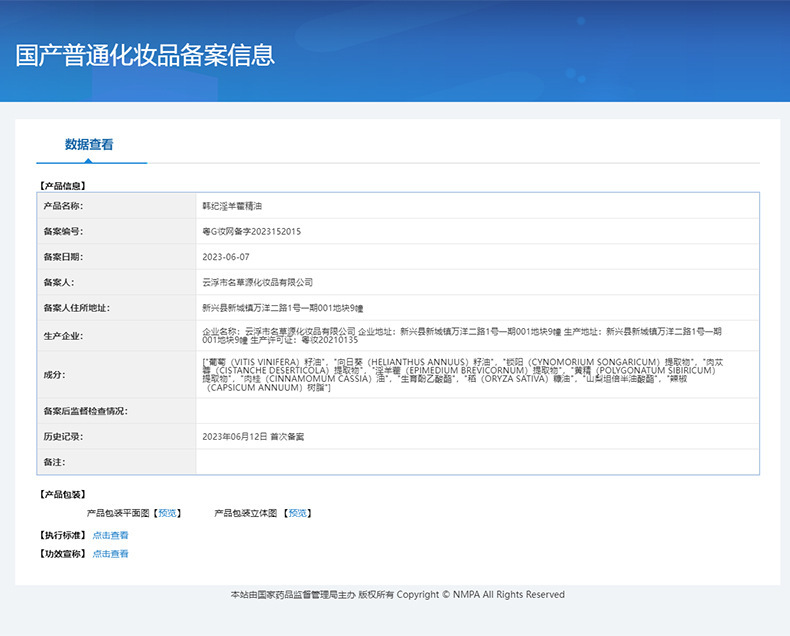Click the filer company name value
Viewport: 790px width, 636px height.
click(257, 282)
